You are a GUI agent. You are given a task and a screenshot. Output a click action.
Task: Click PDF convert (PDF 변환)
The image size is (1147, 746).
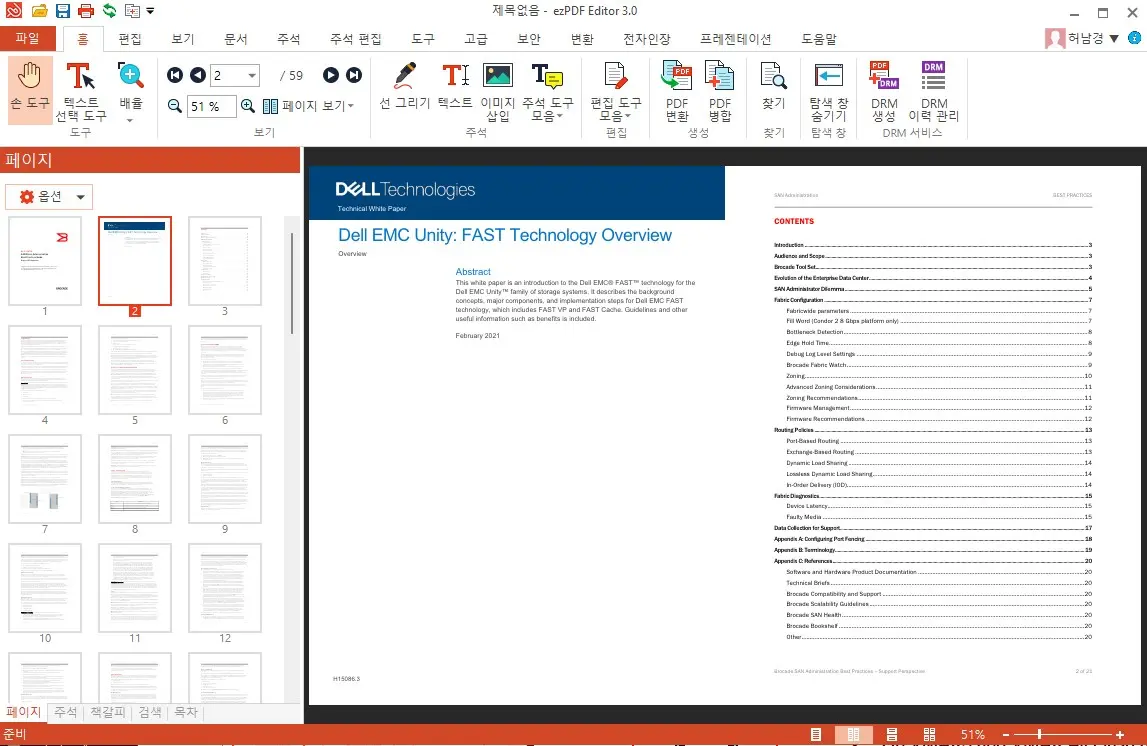[677, 92]
